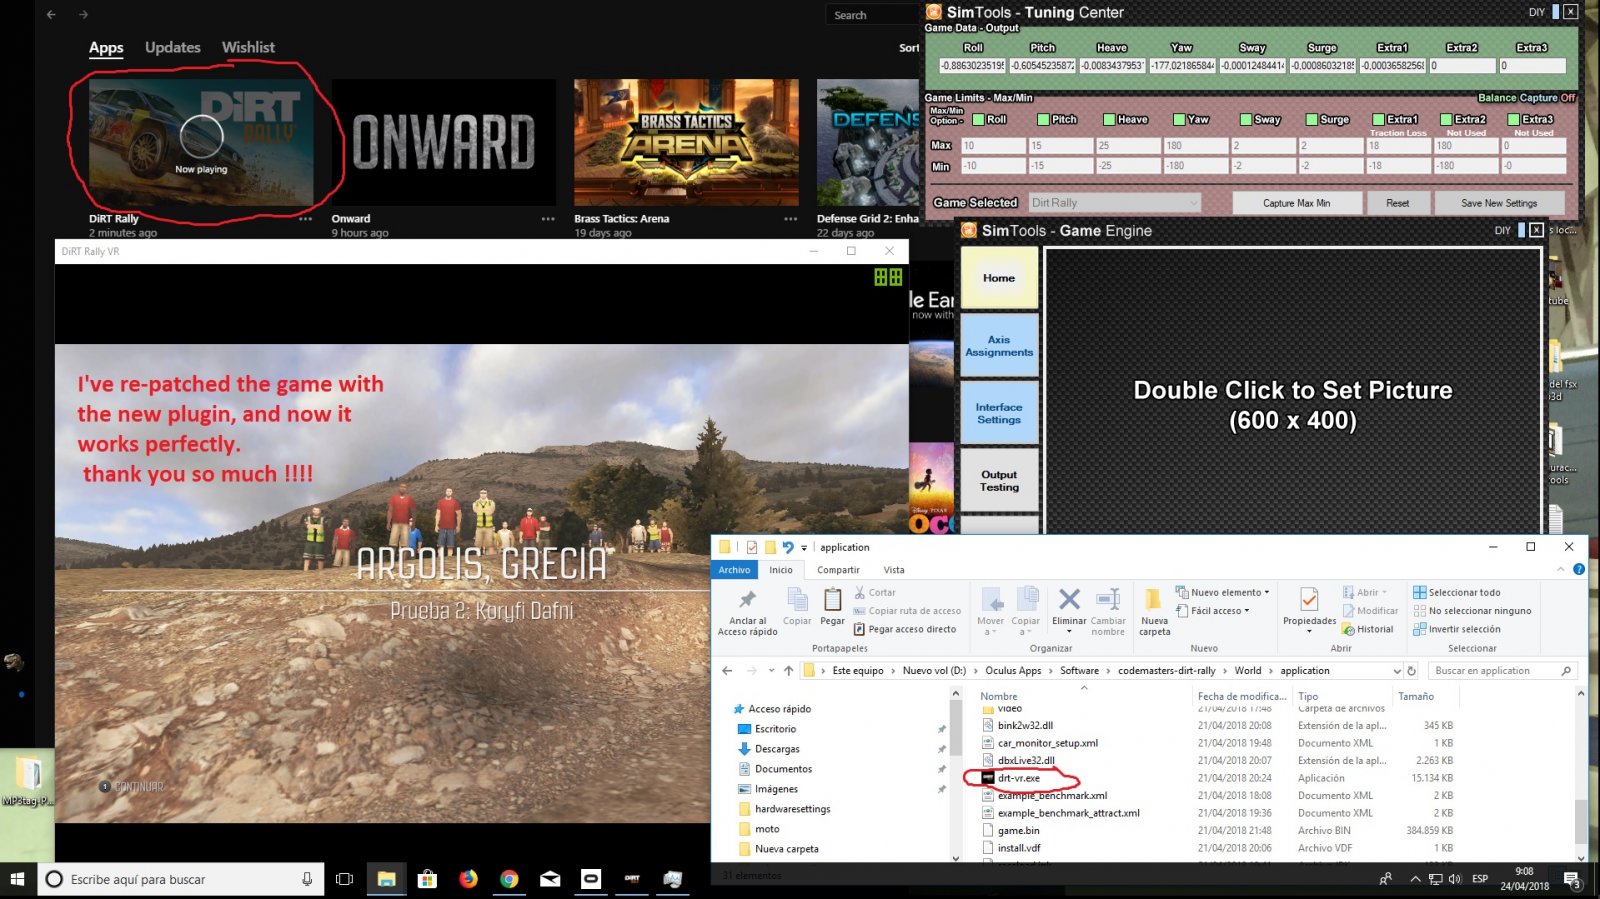Click the Copiar copy icon in Portapapeles
Screen dimensions: 1600x899
(797, 599)
